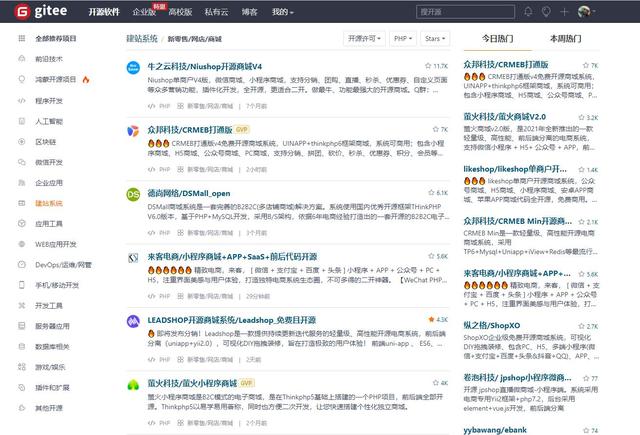Star the 德尚网络/DSMall_open project
640x435 pixels.
[x=431, y=192]
